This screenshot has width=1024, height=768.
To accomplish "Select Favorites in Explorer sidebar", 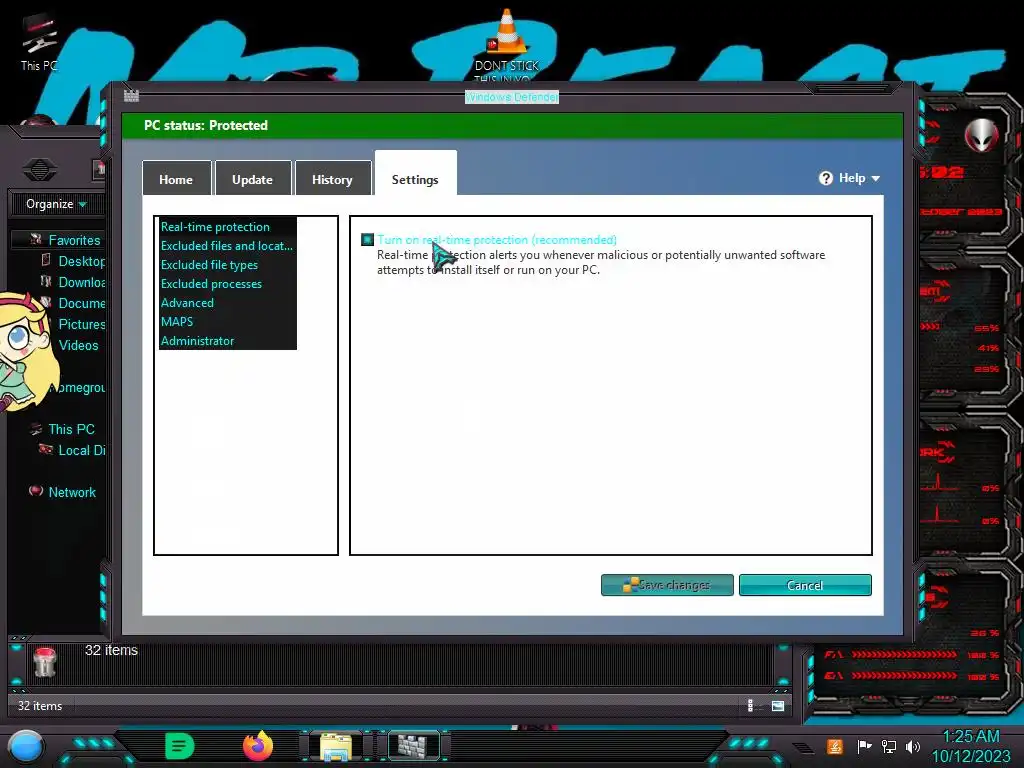I will point(74,240).
